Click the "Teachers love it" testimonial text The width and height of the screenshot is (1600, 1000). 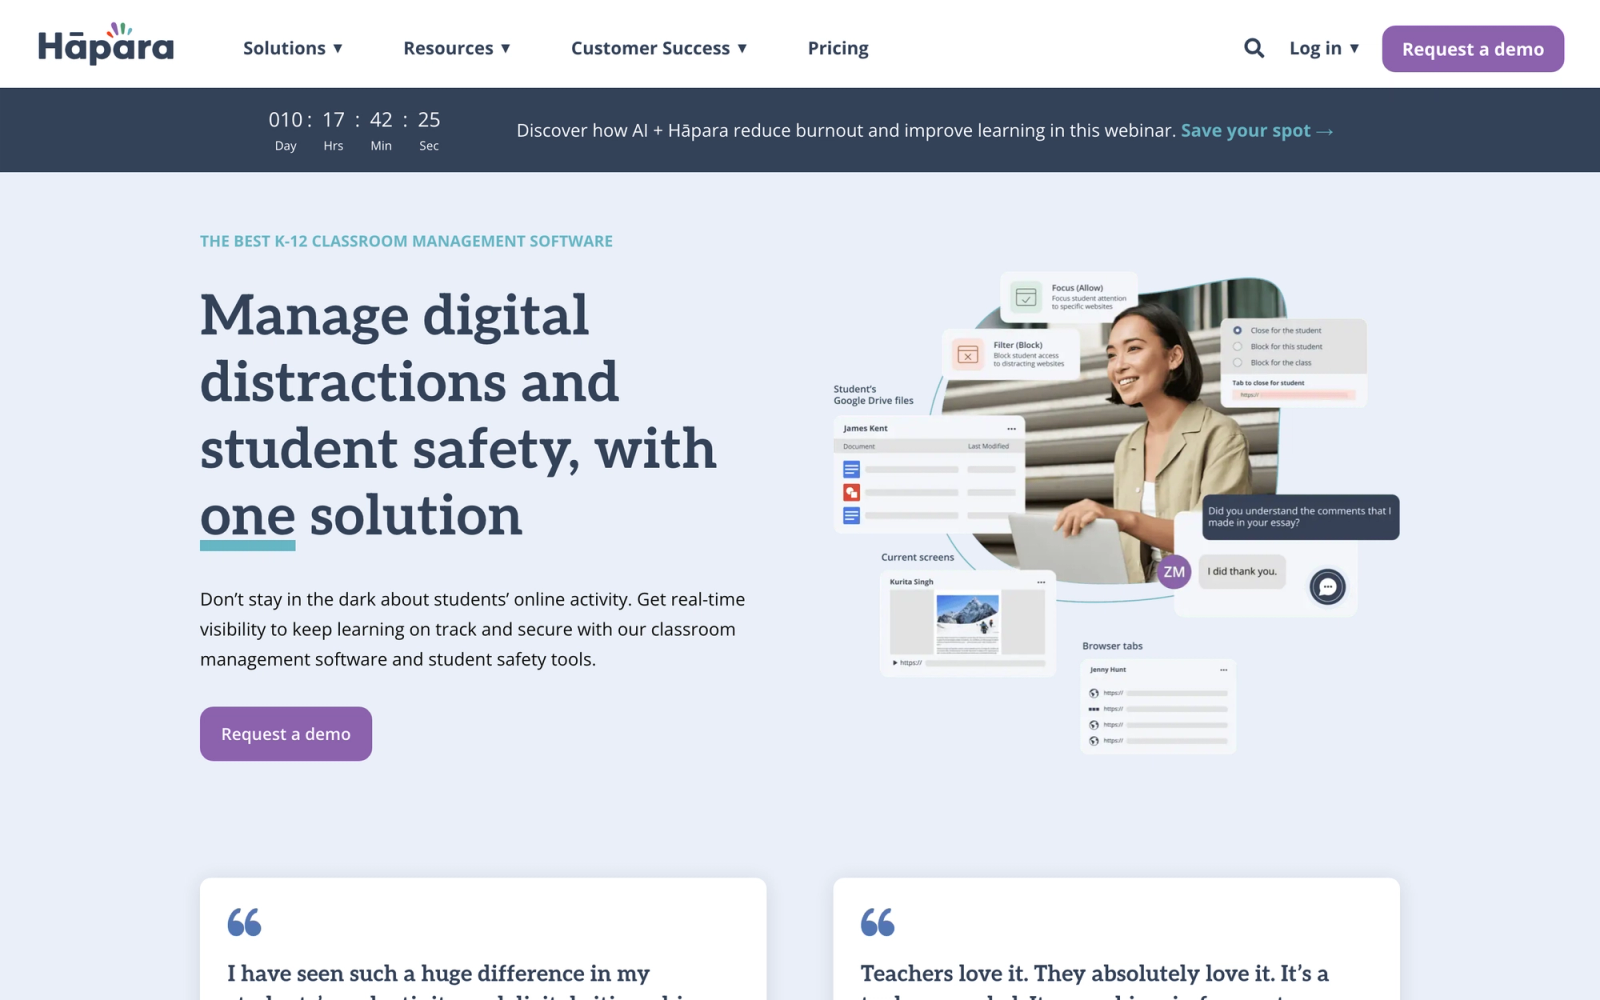1095,980
